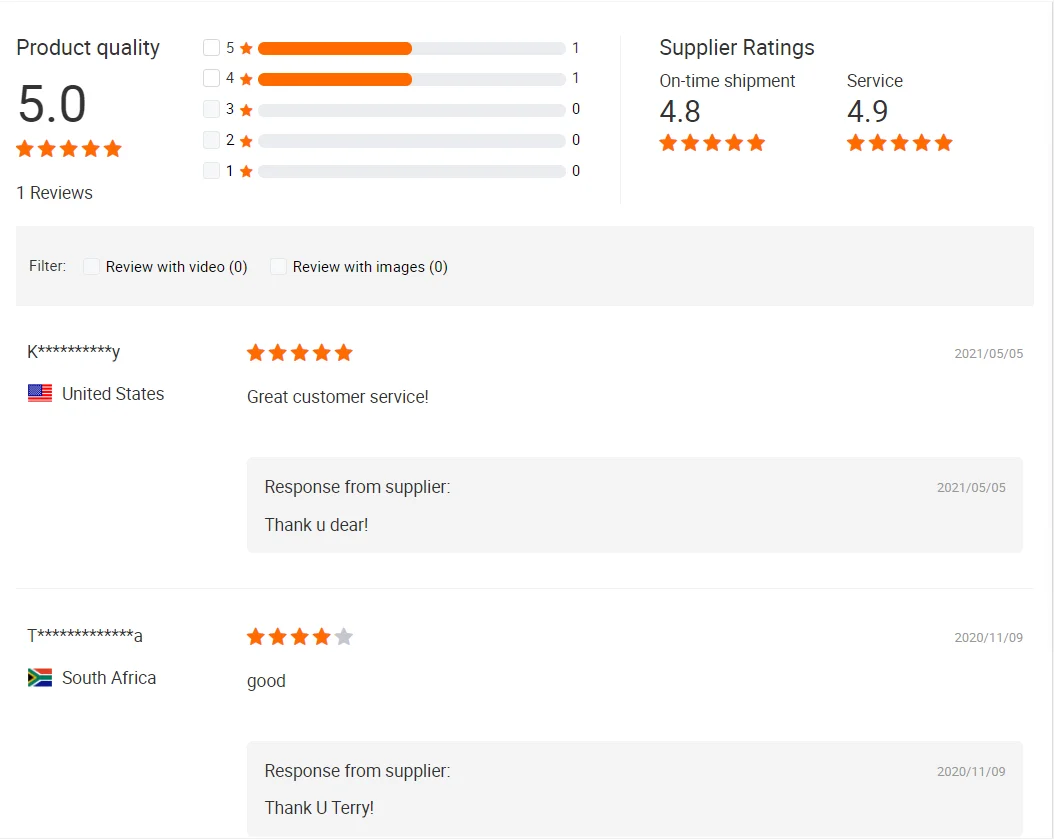The width and height of the screenshot is (1054, 840).
Task: Tick the 2 star rating filter checkbox
Action: [211, 140]
